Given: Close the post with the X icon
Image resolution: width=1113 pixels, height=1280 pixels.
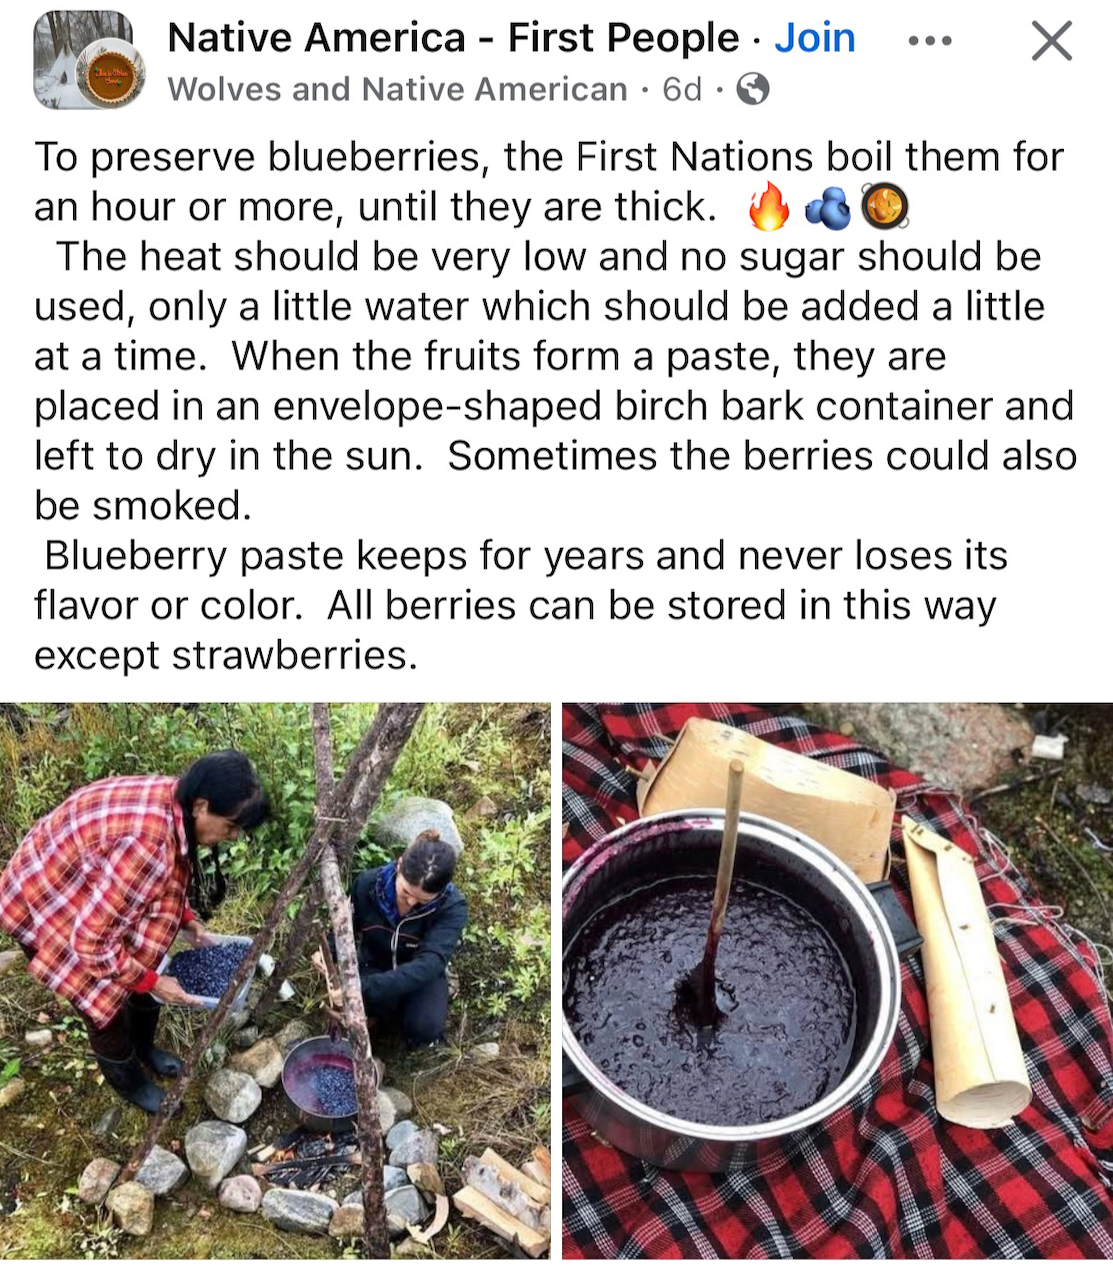Looking at the screenshot, I should 1051,41.
